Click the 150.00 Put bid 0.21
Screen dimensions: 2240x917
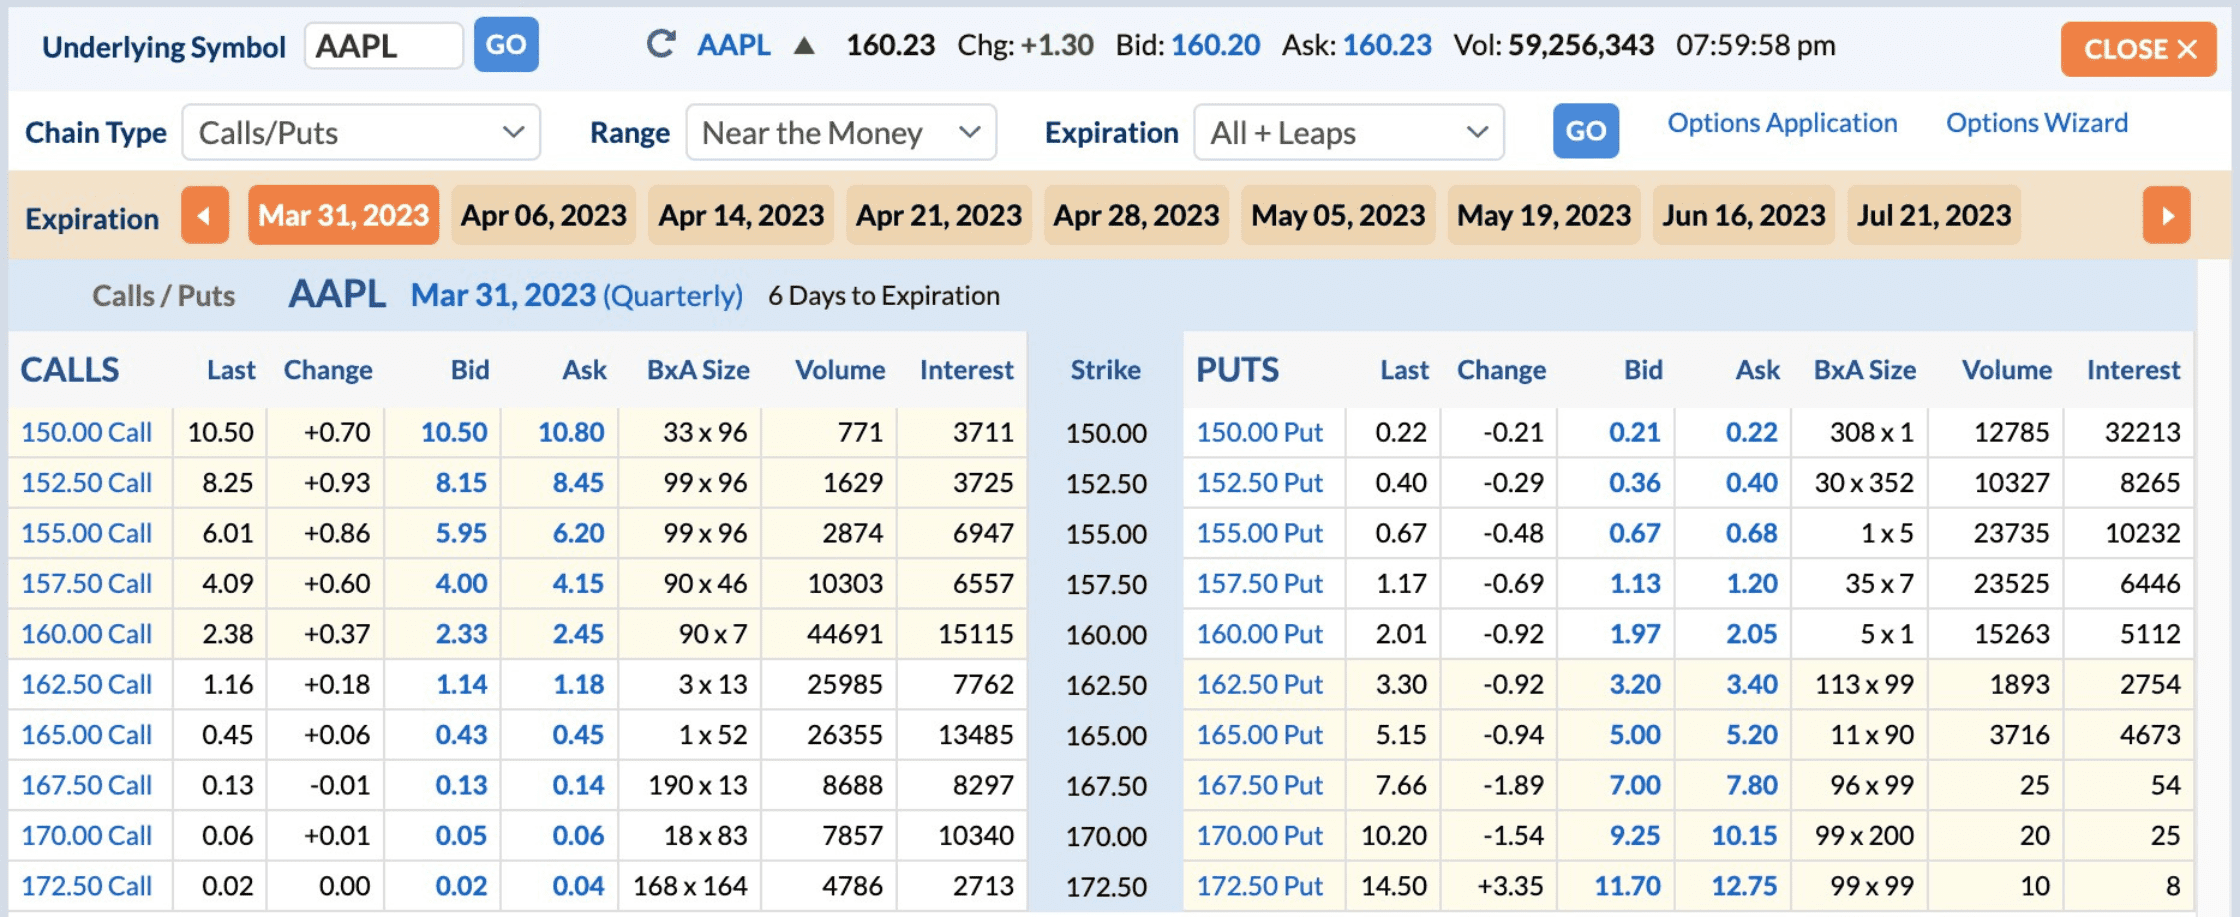click(1634, 432)
